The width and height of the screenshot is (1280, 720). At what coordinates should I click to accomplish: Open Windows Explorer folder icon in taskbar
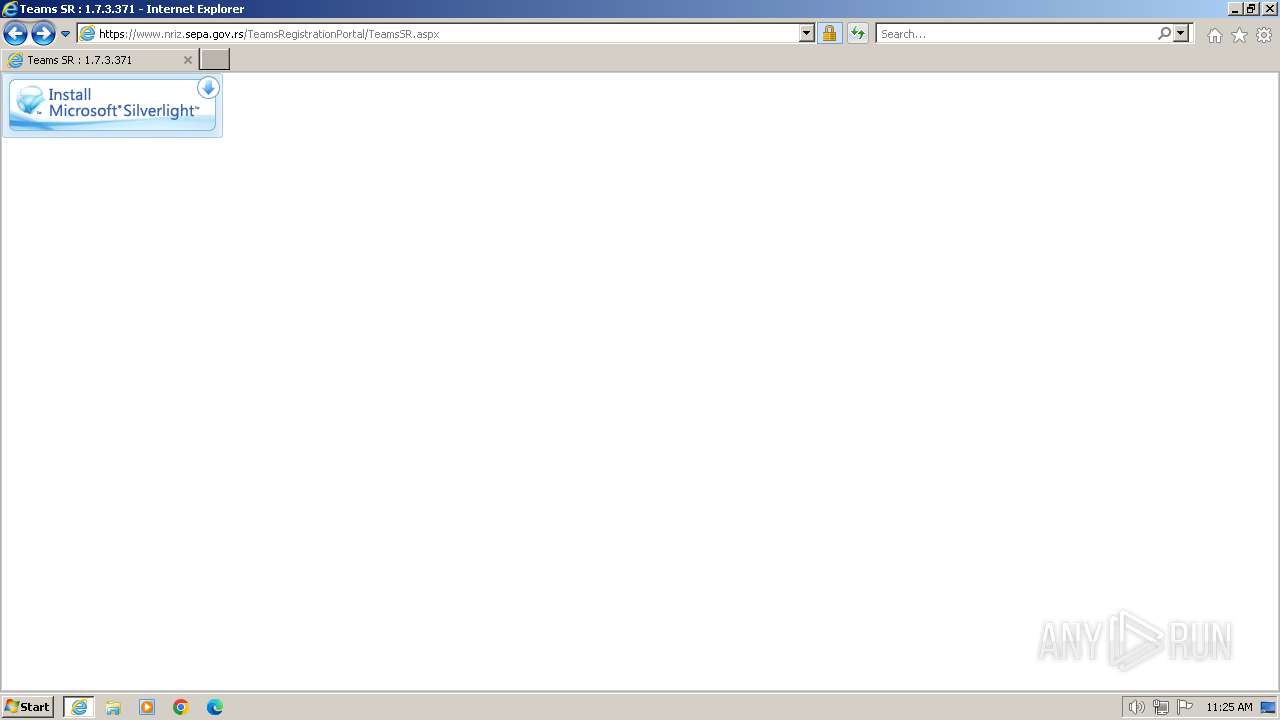tap(113, 707)
